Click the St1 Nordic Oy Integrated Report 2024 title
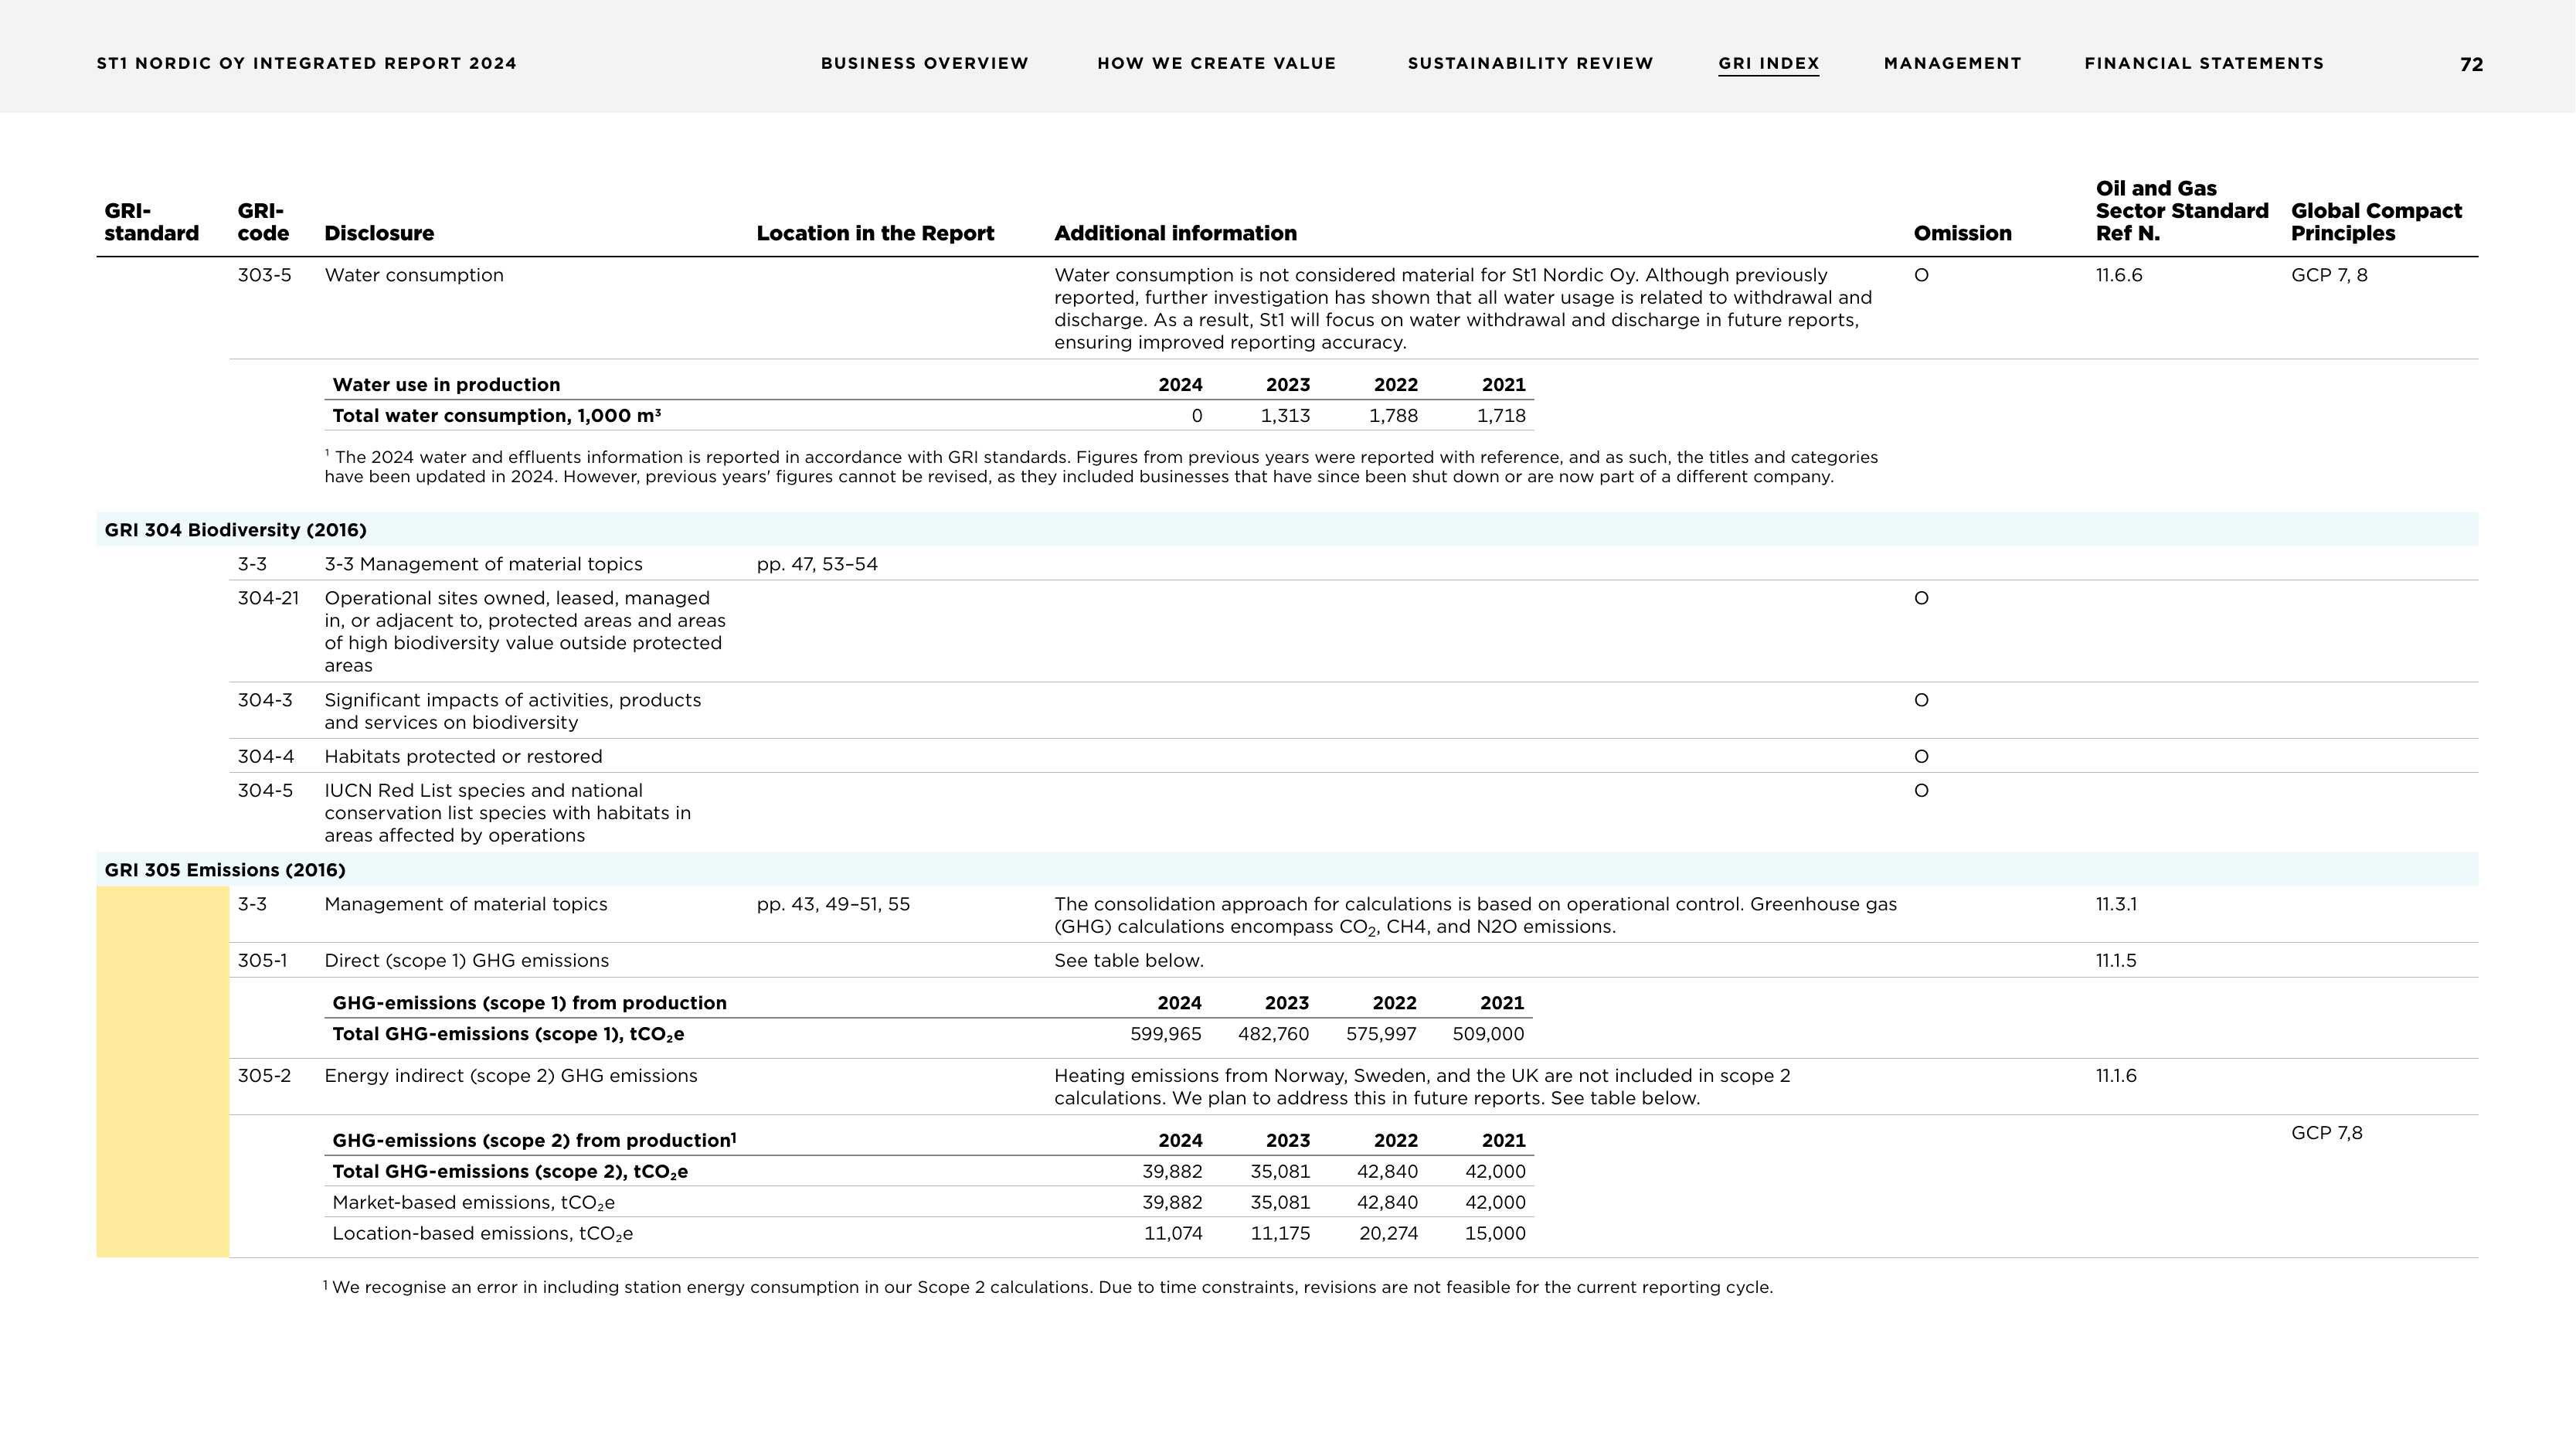This screenshot has width=2576, height=1449. 306,63
